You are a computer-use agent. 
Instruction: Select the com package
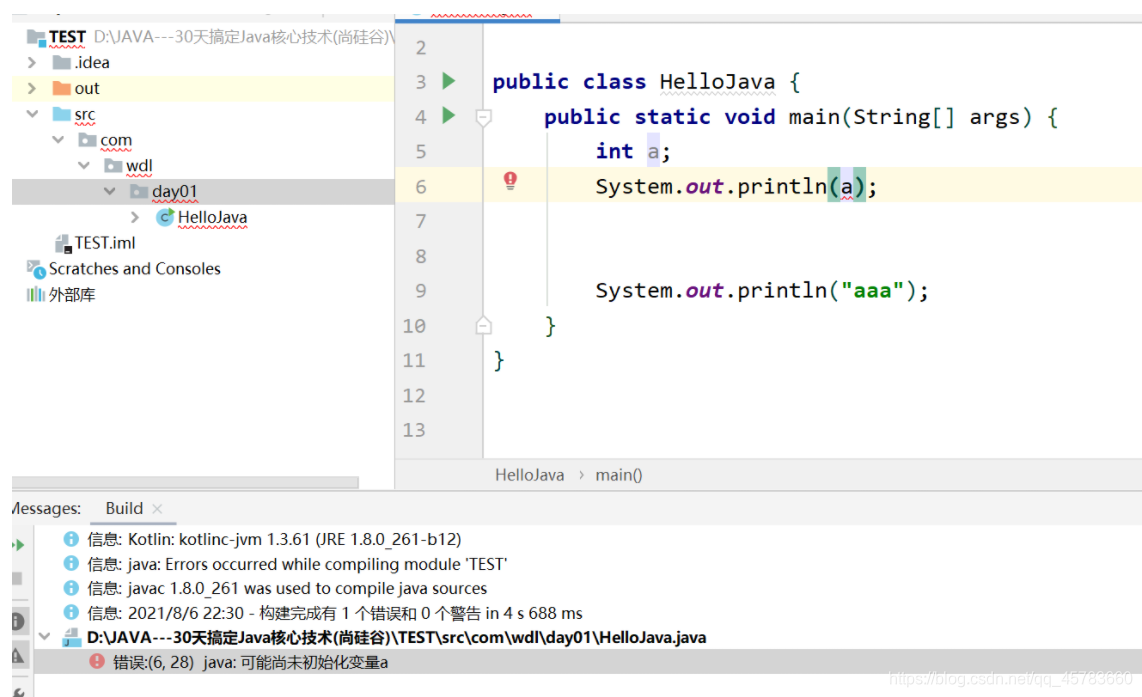point(116,140)
